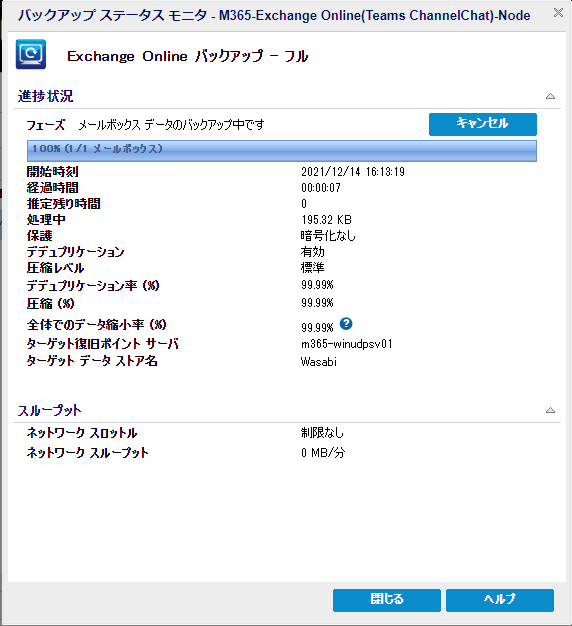The height and width of the screenshot is (626, 572).
Task: Click the 0 MB/分 network throughput value
Action: pos(323,453)
